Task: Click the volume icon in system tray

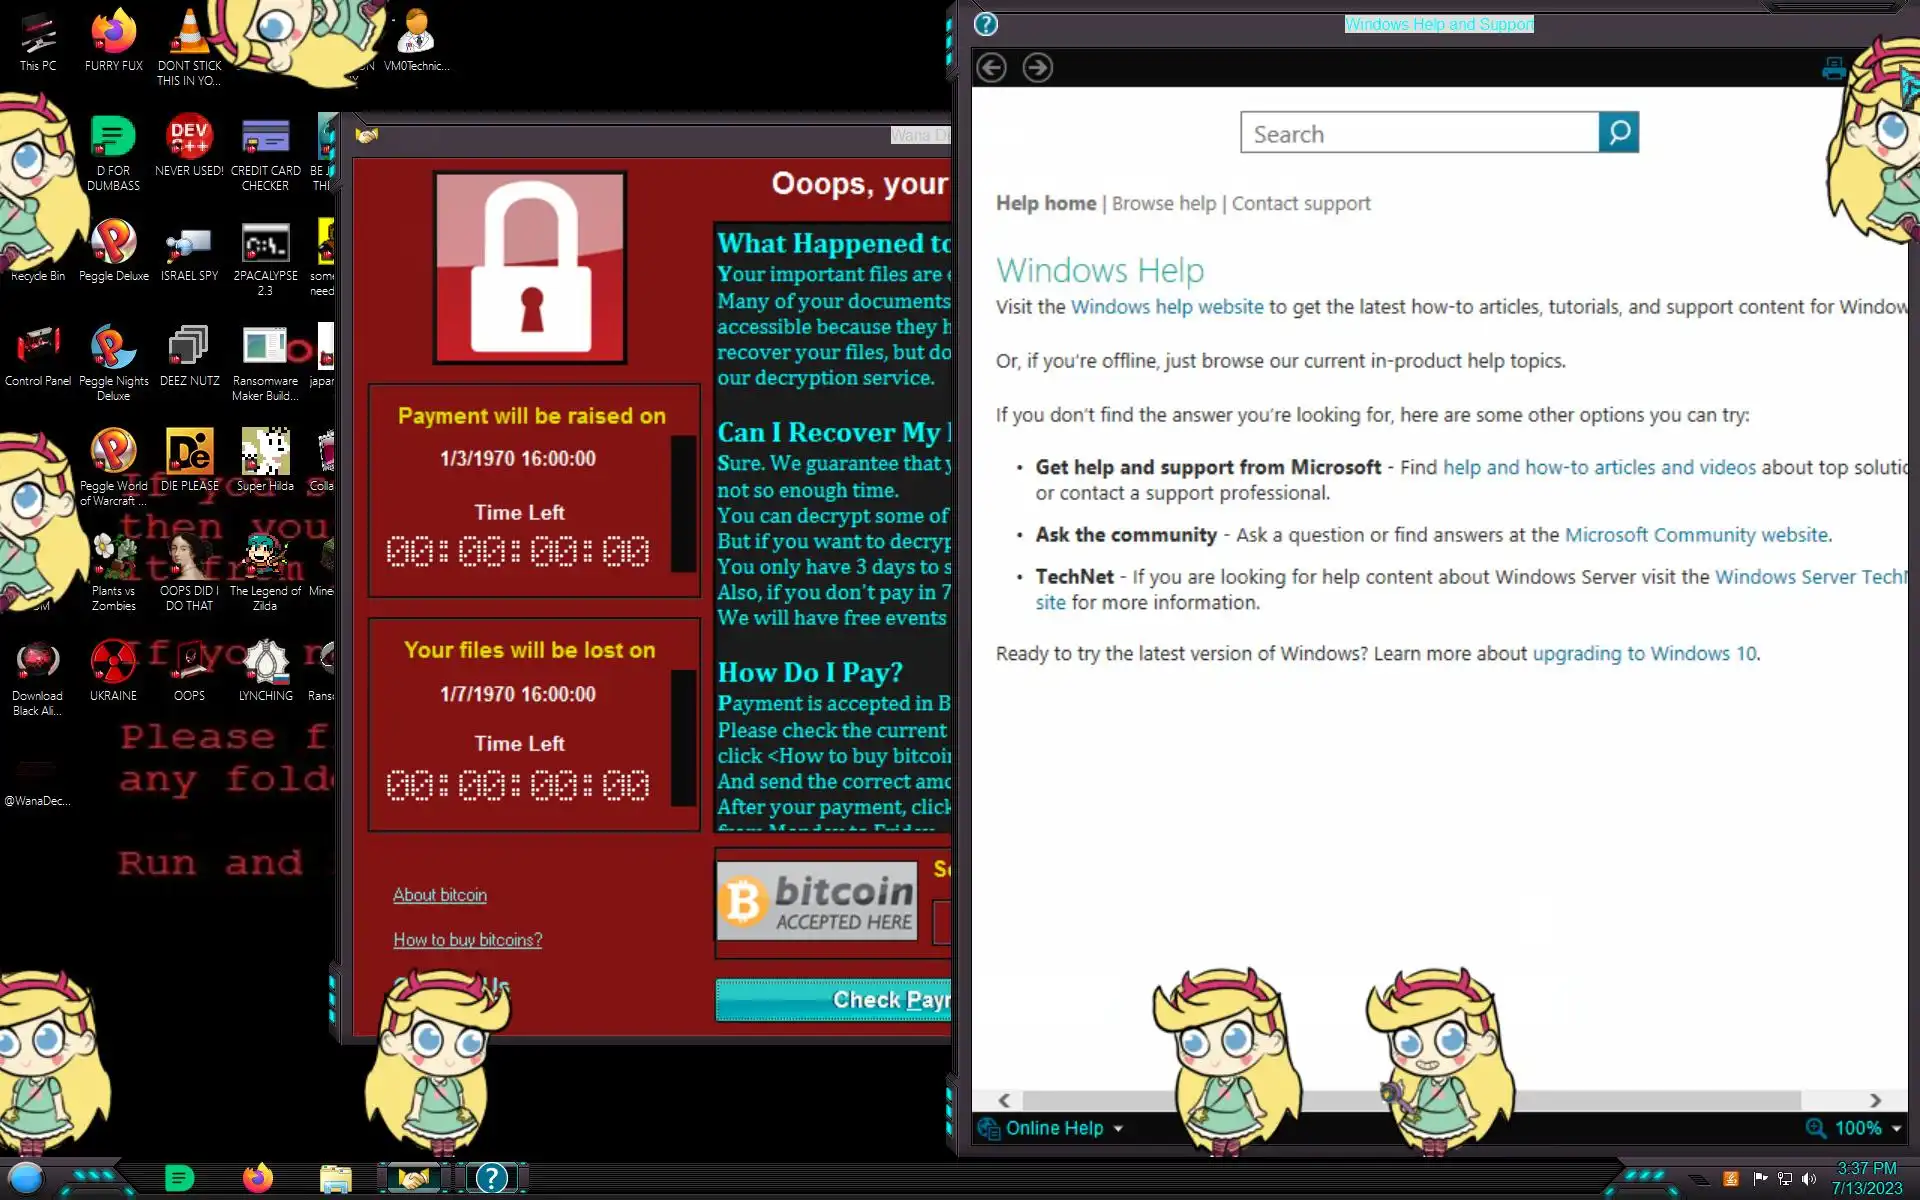Action: point(1808,1179)
